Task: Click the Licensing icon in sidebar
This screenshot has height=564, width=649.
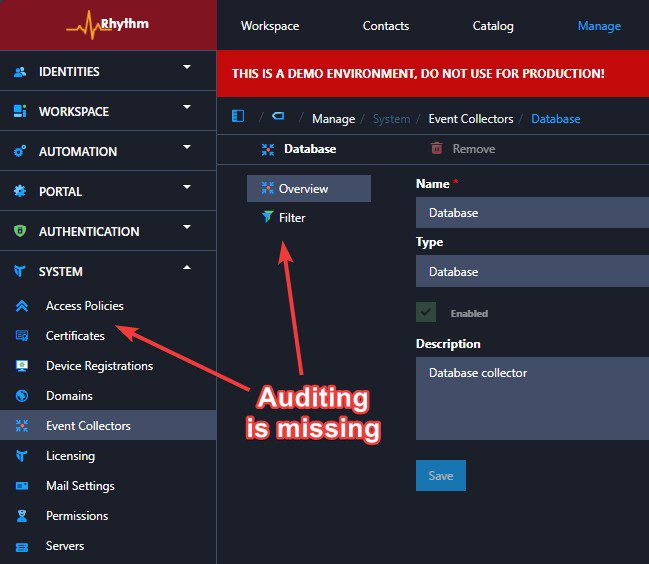Action: 21,456
